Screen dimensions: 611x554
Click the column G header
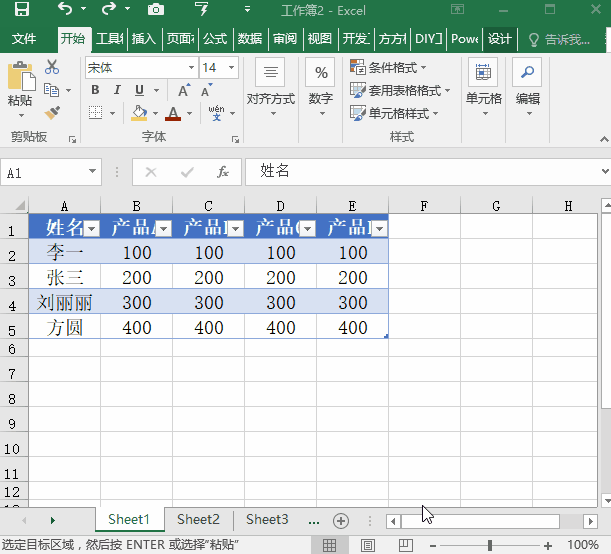point(496,205)
